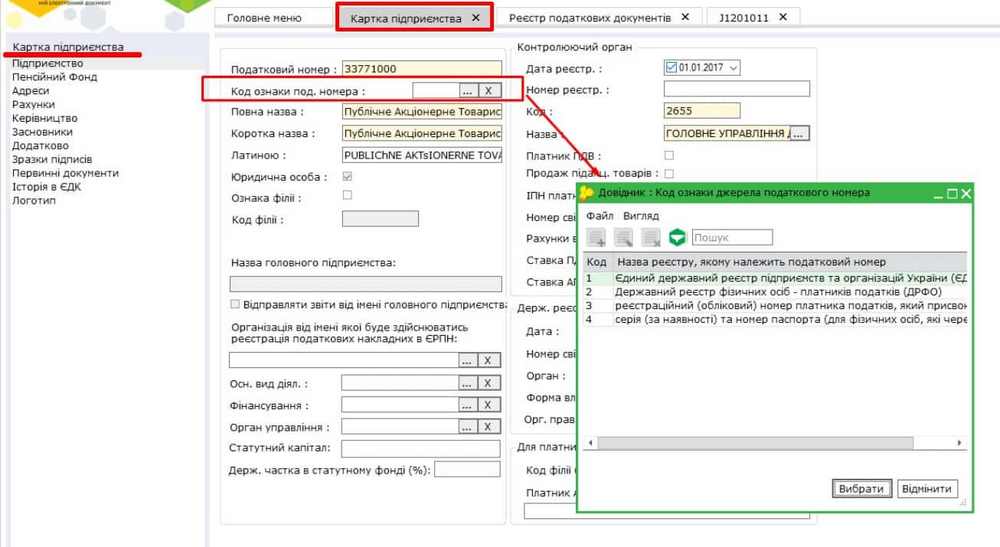Click the green filter icon beside Пошук
Image resolution: width=1000 pixels, height=547 pixels.
click(678, 238)
